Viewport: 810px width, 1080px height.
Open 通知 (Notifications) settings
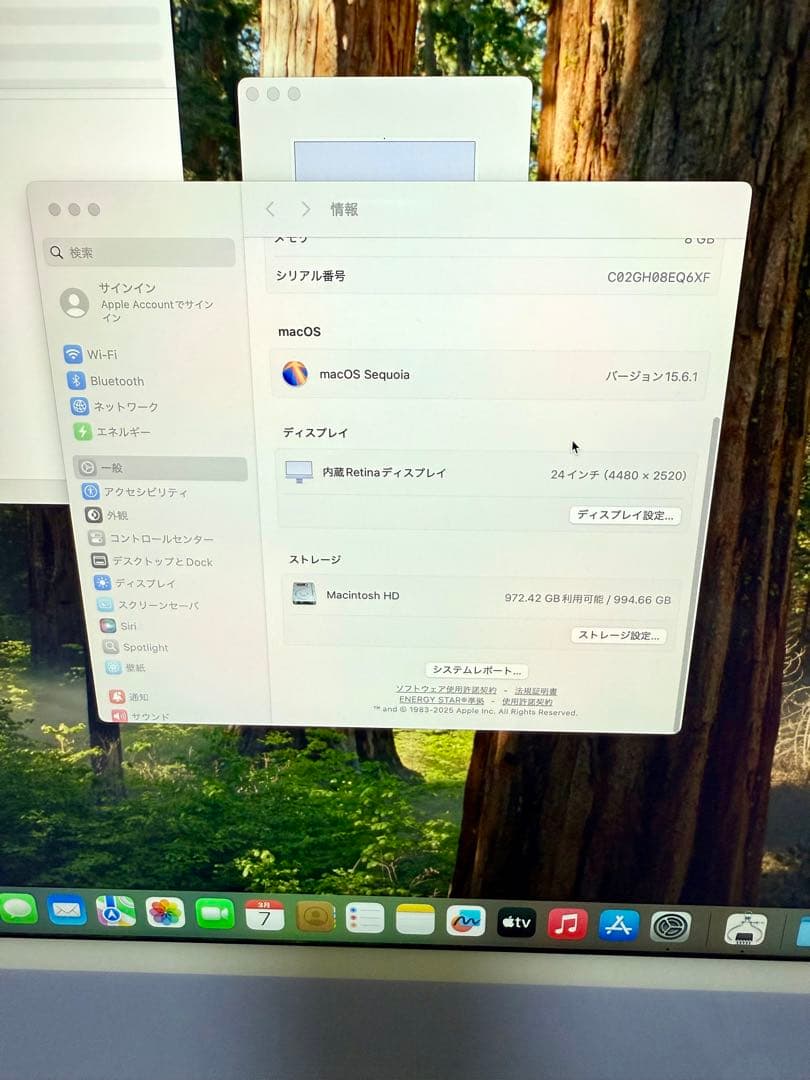coord(129,696)
